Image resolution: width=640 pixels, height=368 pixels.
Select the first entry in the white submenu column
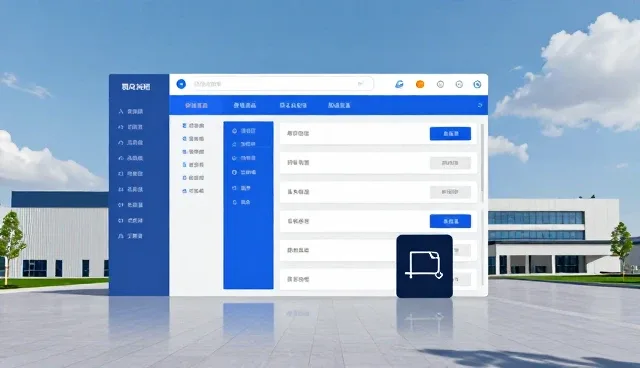click(193, 126)
